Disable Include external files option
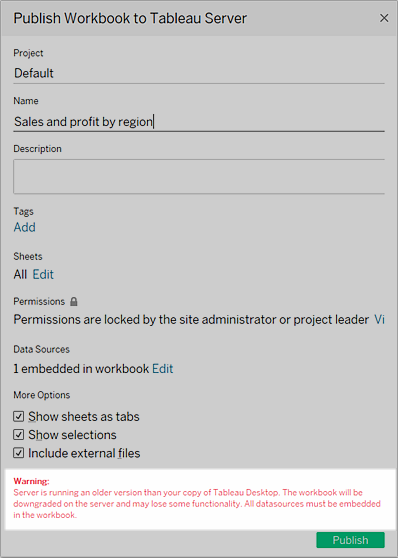The width and height of the screenshot is (398, 558). pyautogui.click(x=19, y=453)
